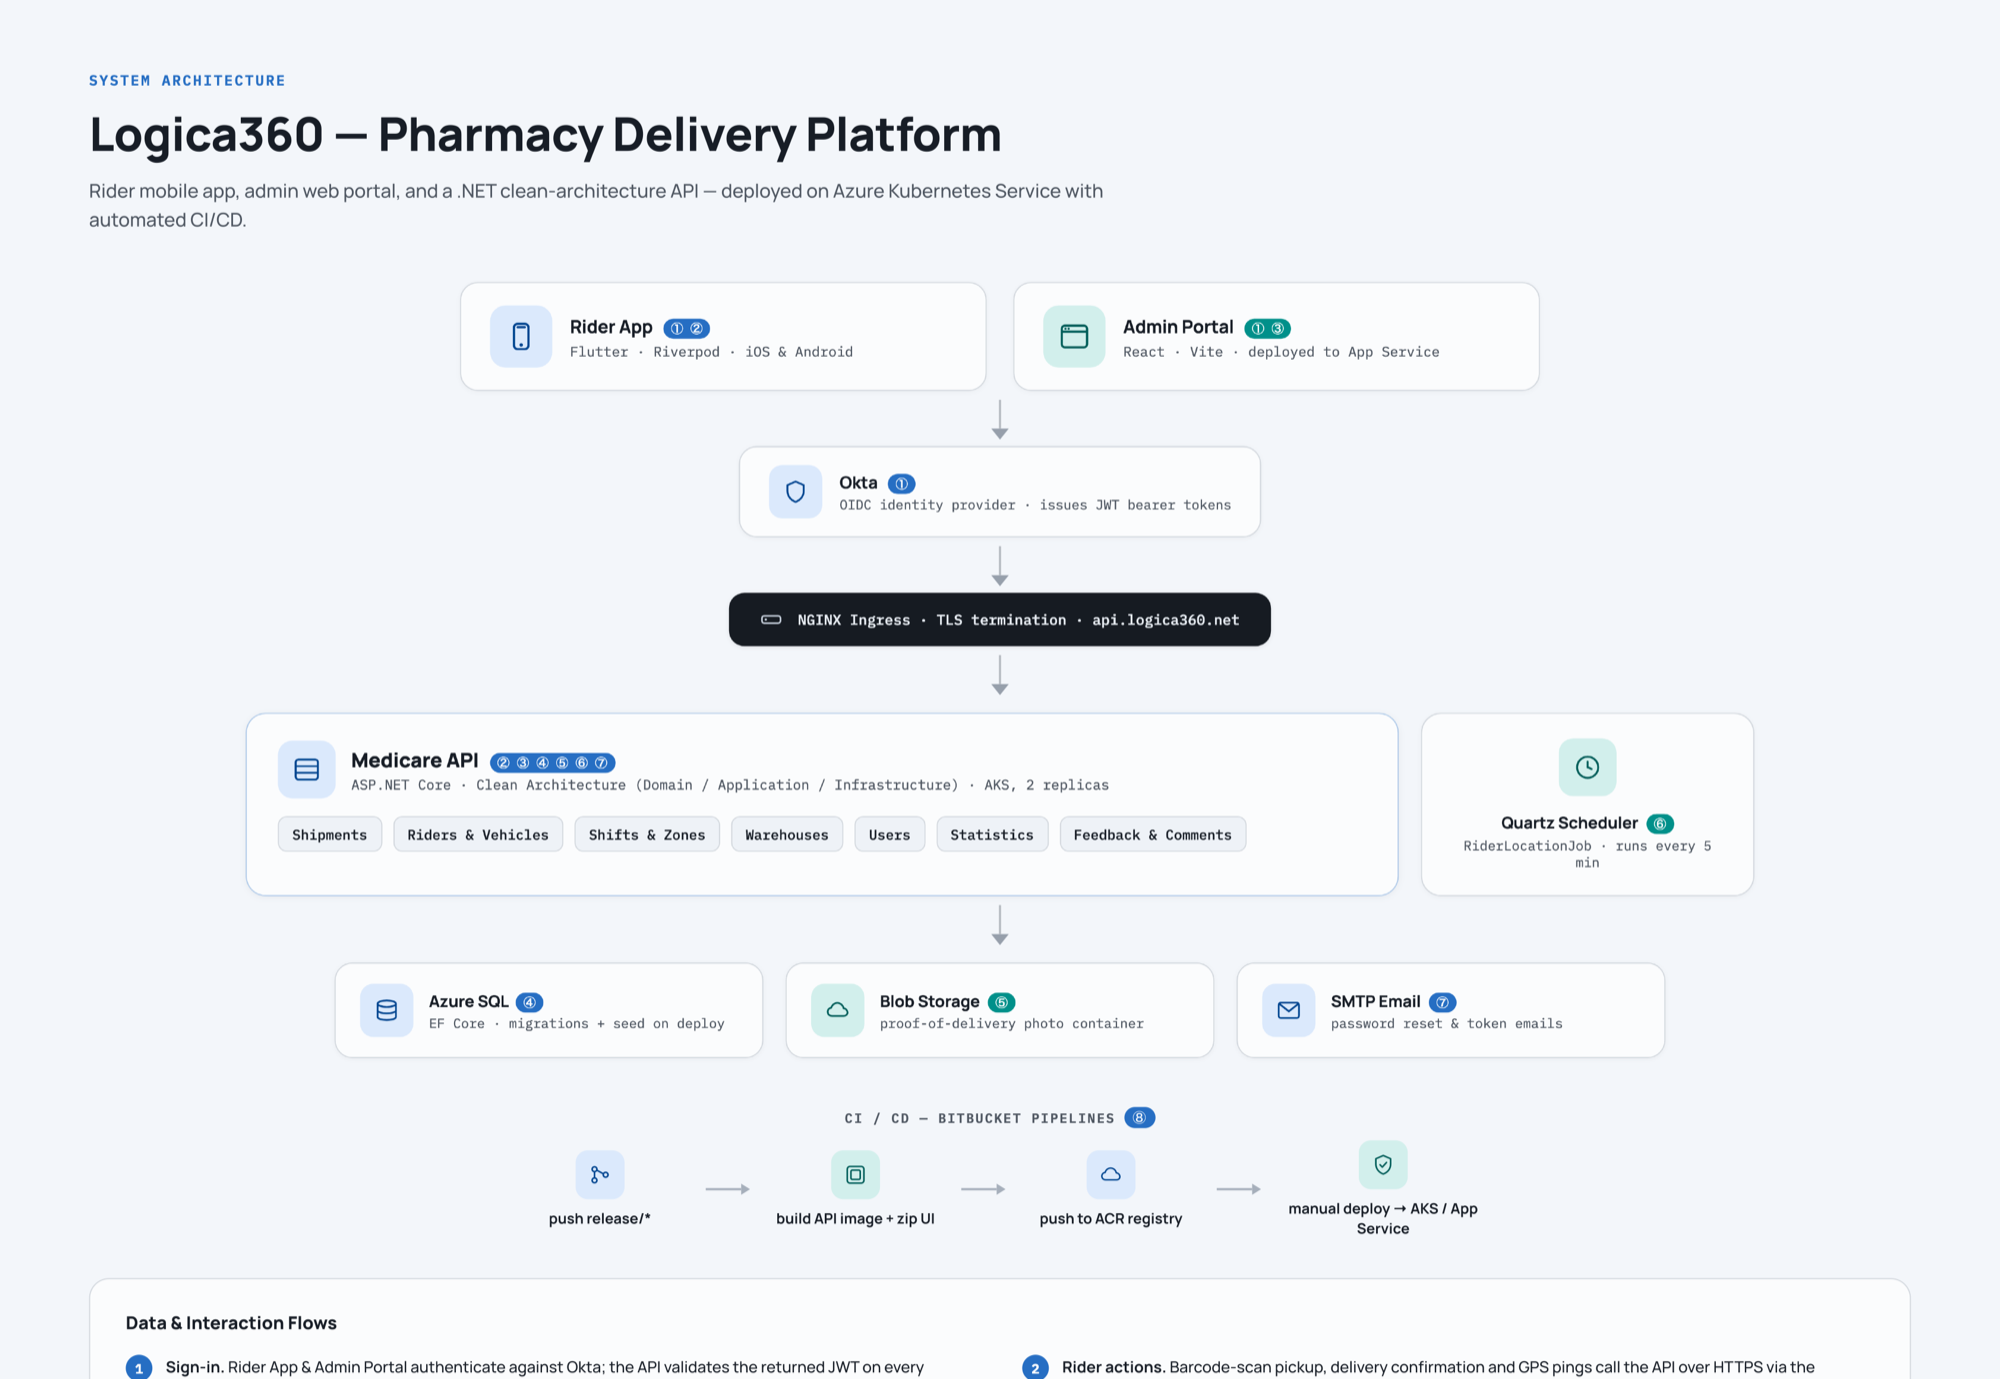Click the step 7 badge beside SMTP Email
This screenshot has width=2000, height=1379.
1443,1002
